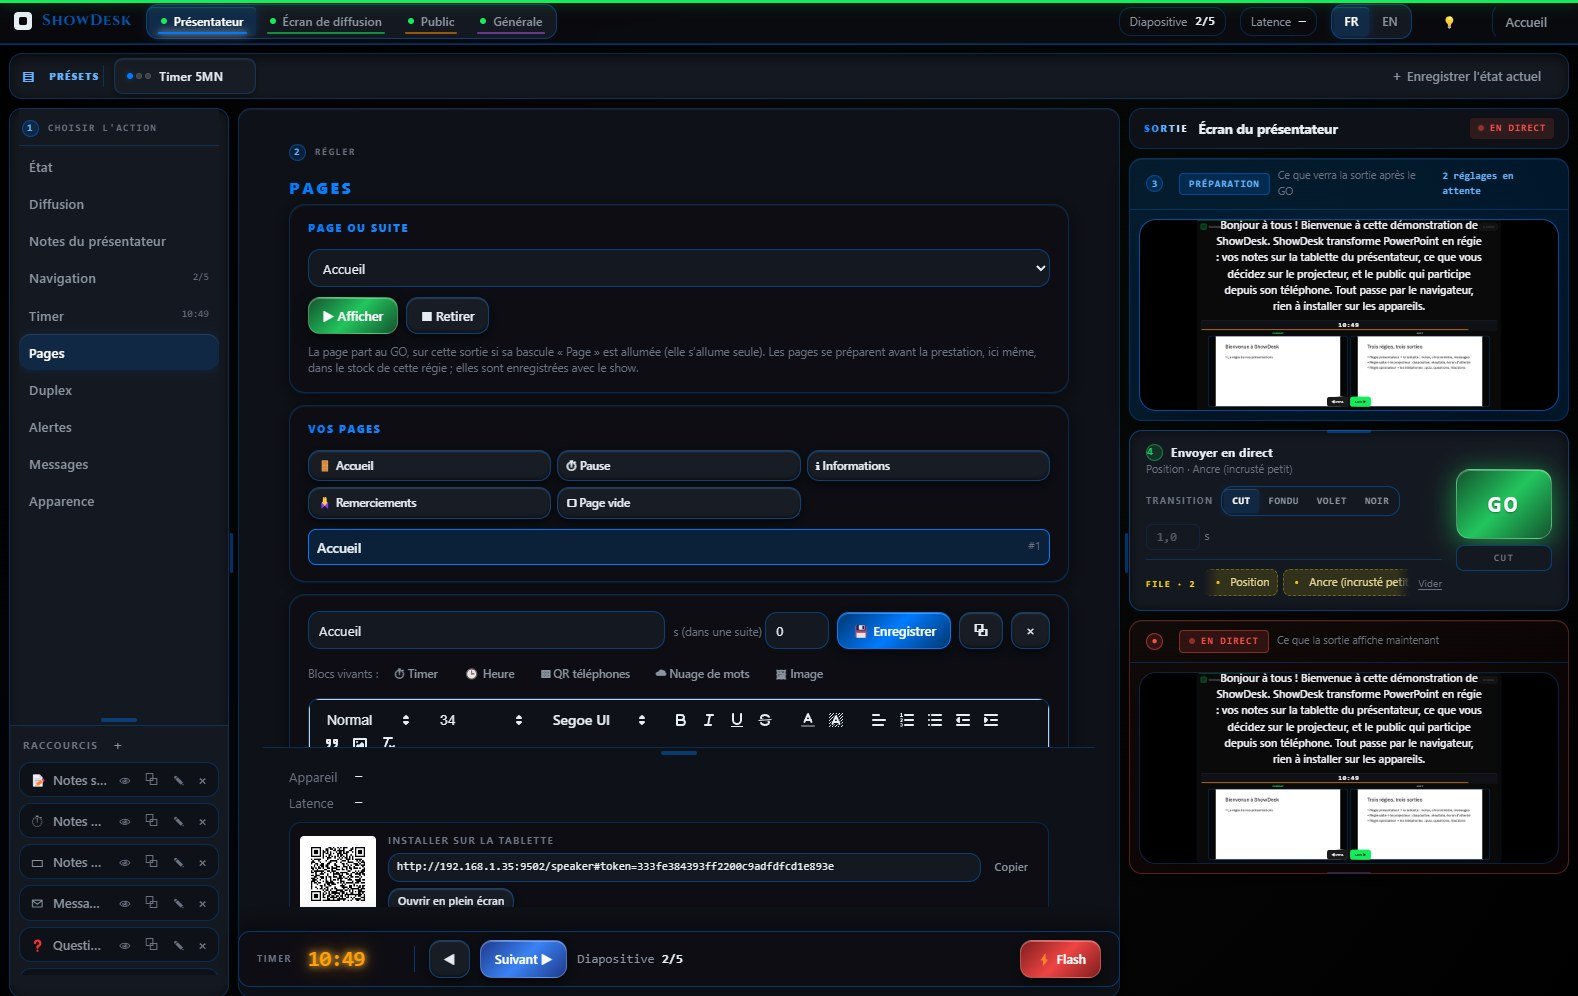Increase indent in the page editor
The width and height of the screenshot is (1578, 996).
(x=991, y=720)
